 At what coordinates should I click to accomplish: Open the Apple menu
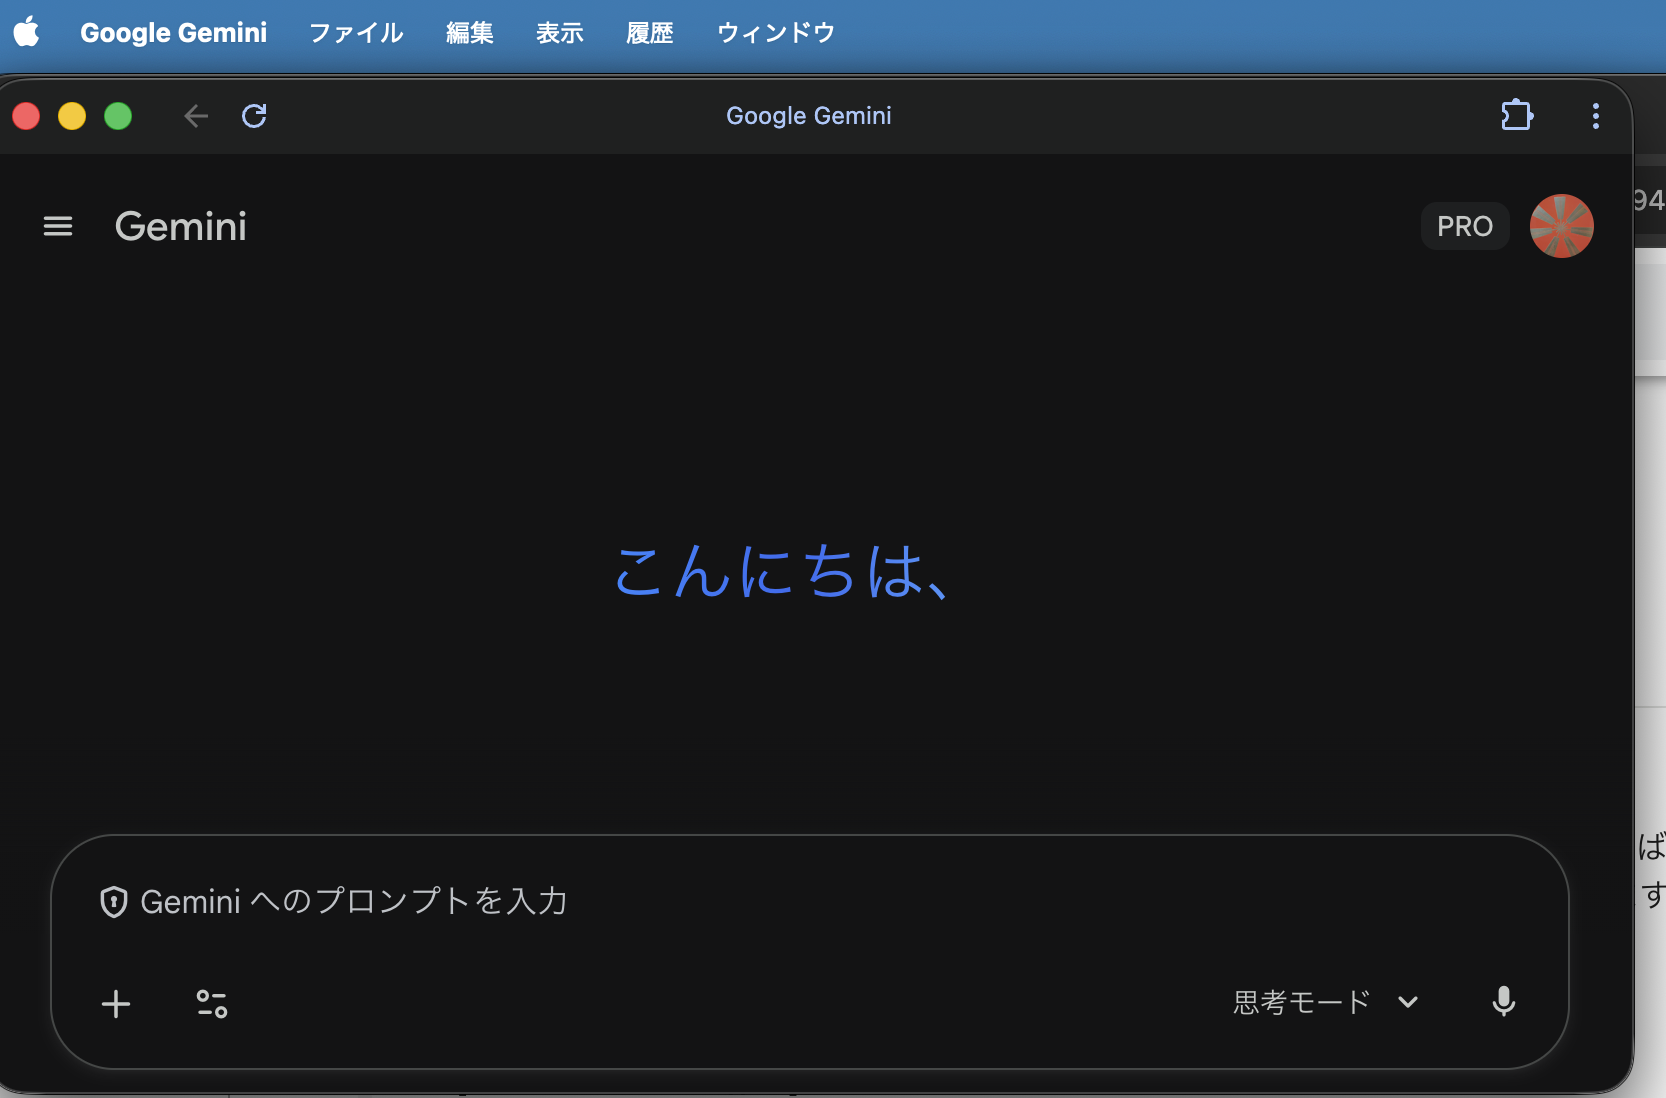pos(27,33)
